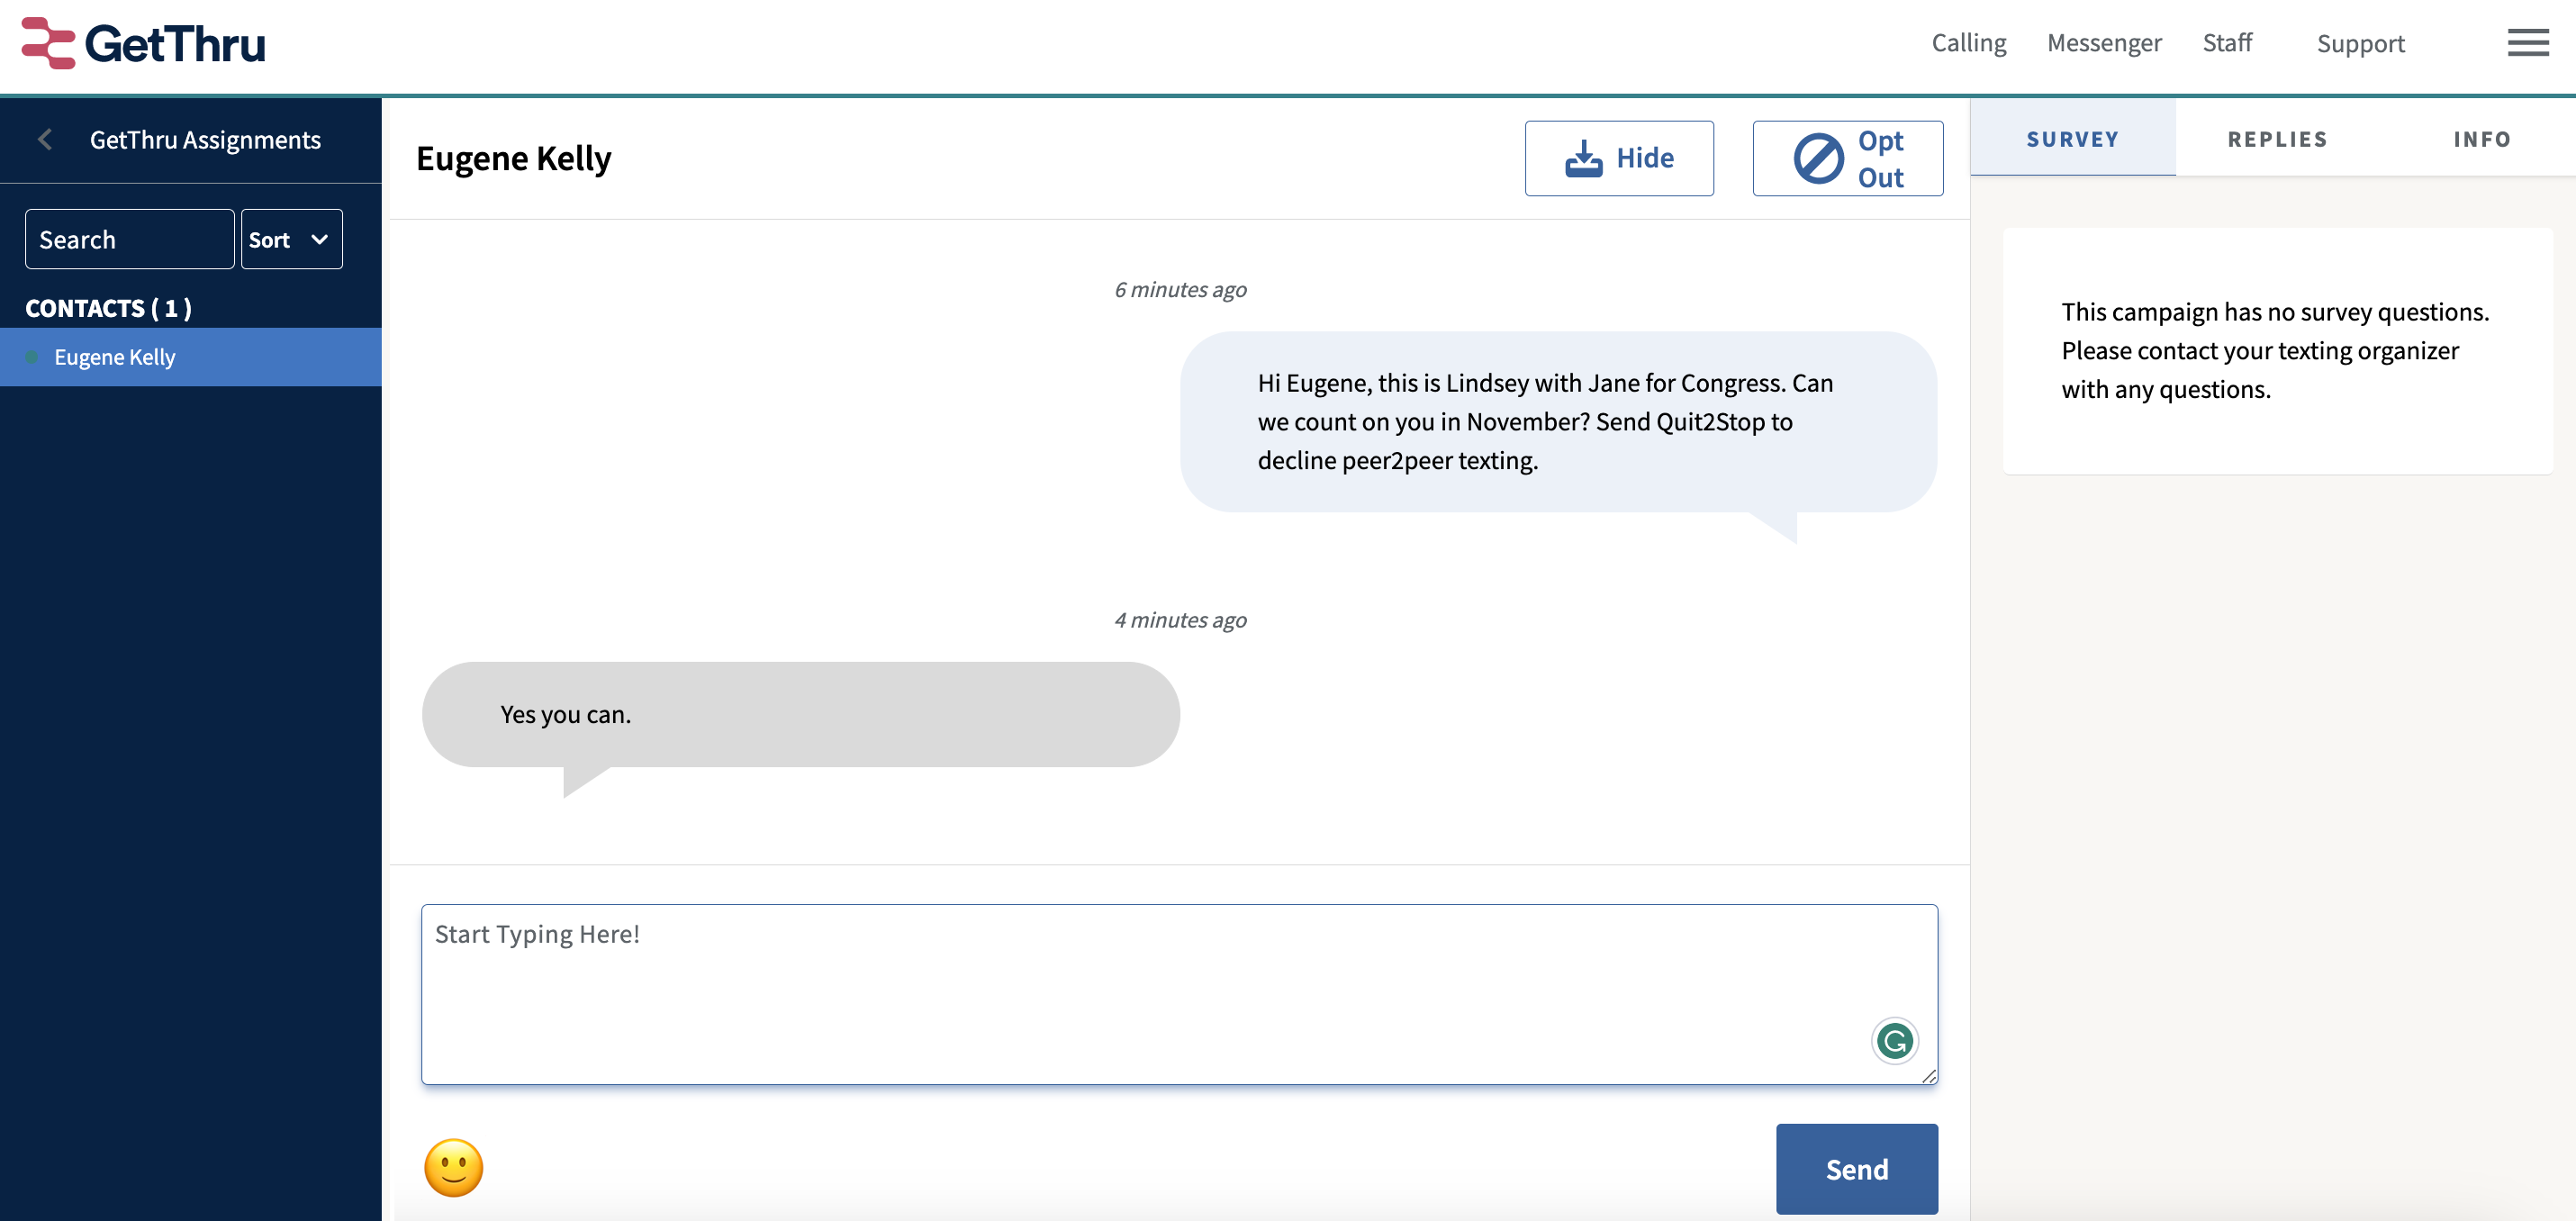Screen dimensions: 2576x1221
Task: Click the Hide download-tray icon
Action: click(x=1583, y=158)
